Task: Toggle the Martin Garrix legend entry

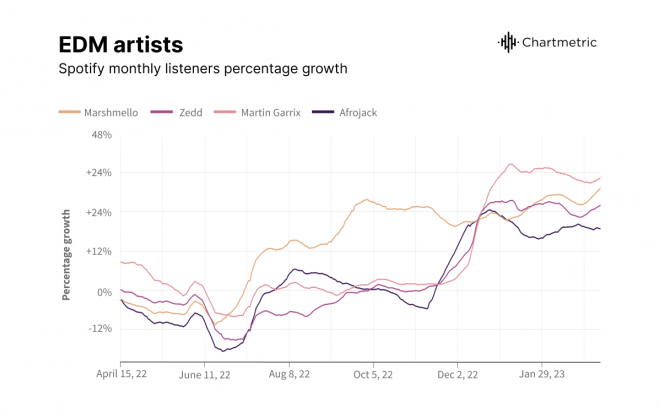Action: coord(270,112)
